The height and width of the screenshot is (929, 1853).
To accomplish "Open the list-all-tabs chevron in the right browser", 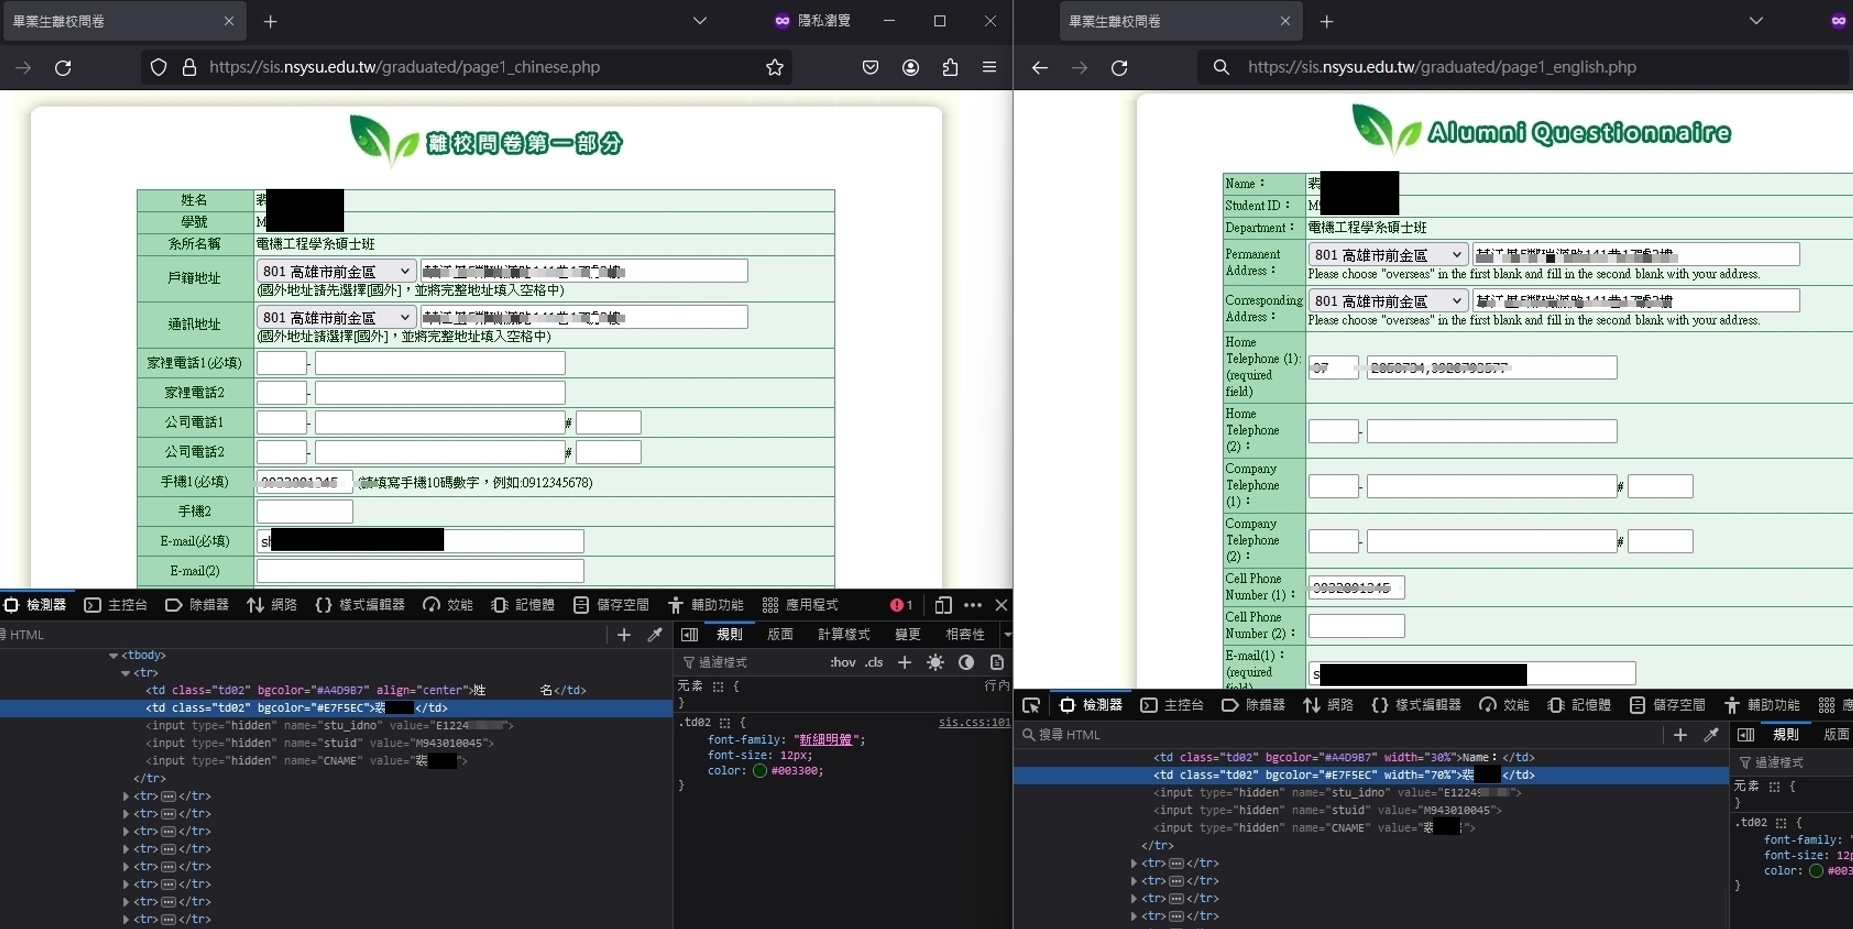I will point(1756,21).
